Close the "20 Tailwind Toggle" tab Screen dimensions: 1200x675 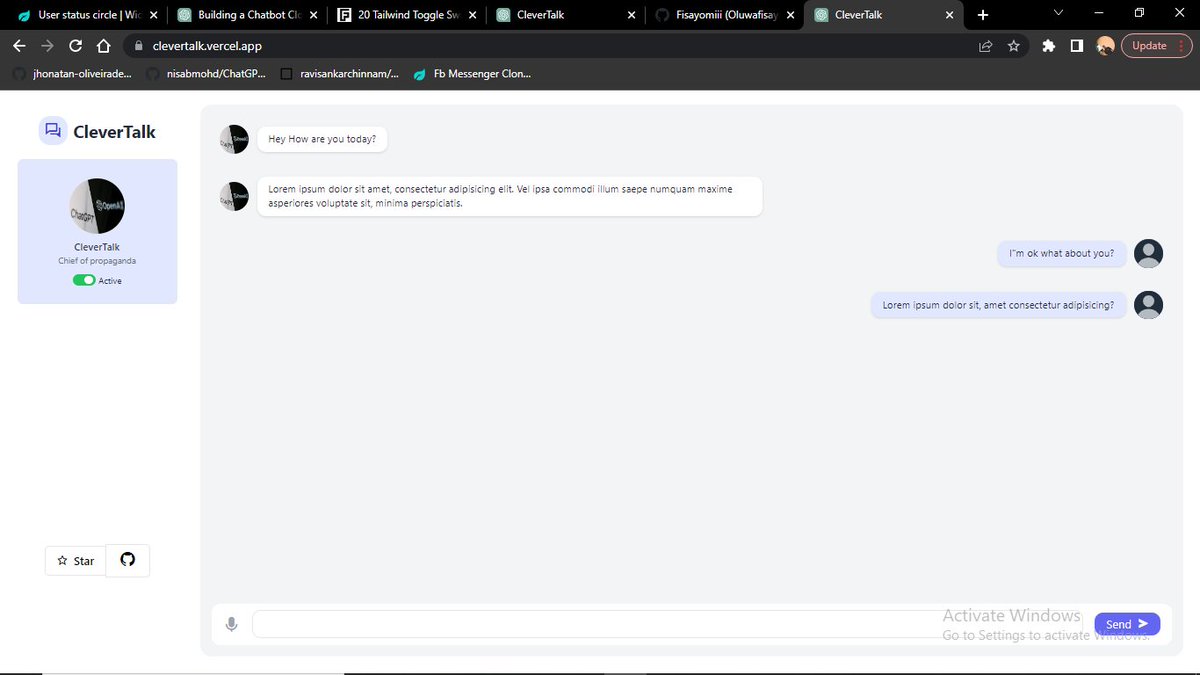pyautogui.click(x=473, y=15)
